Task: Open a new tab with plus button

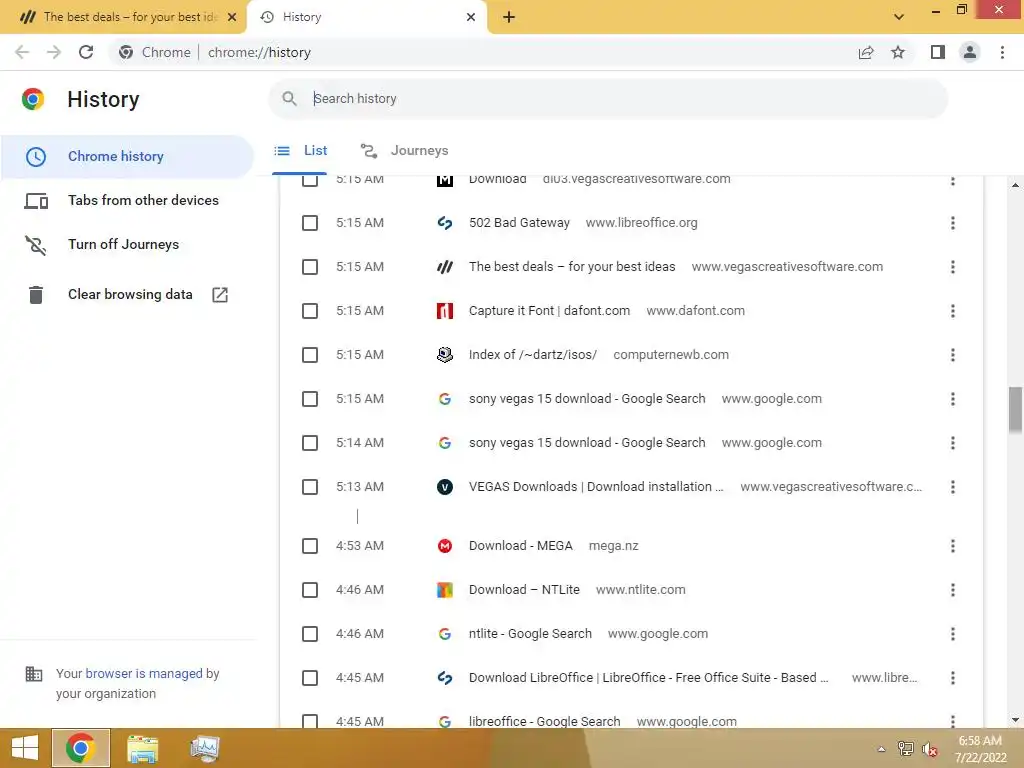Action: tap(509, 17)
